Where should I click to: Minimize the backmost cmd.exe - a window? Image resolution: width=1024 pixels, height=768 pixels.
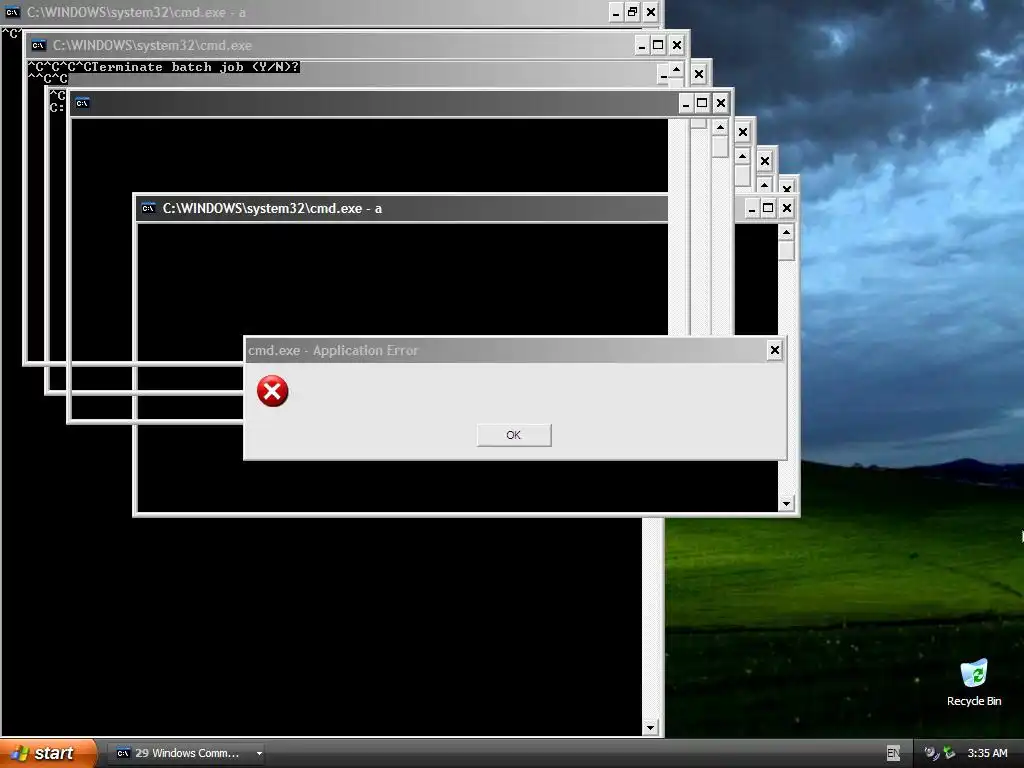(616, 12)
